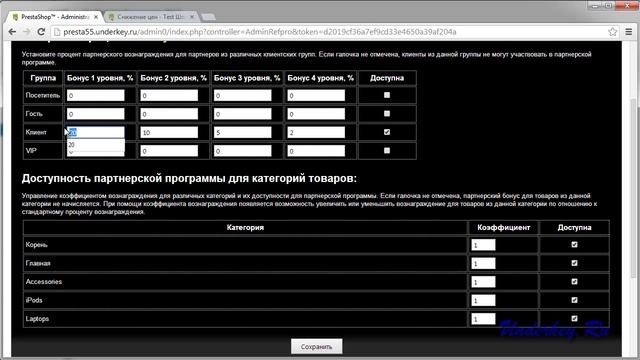Bookmark this page with star icon

coord(612,32)
